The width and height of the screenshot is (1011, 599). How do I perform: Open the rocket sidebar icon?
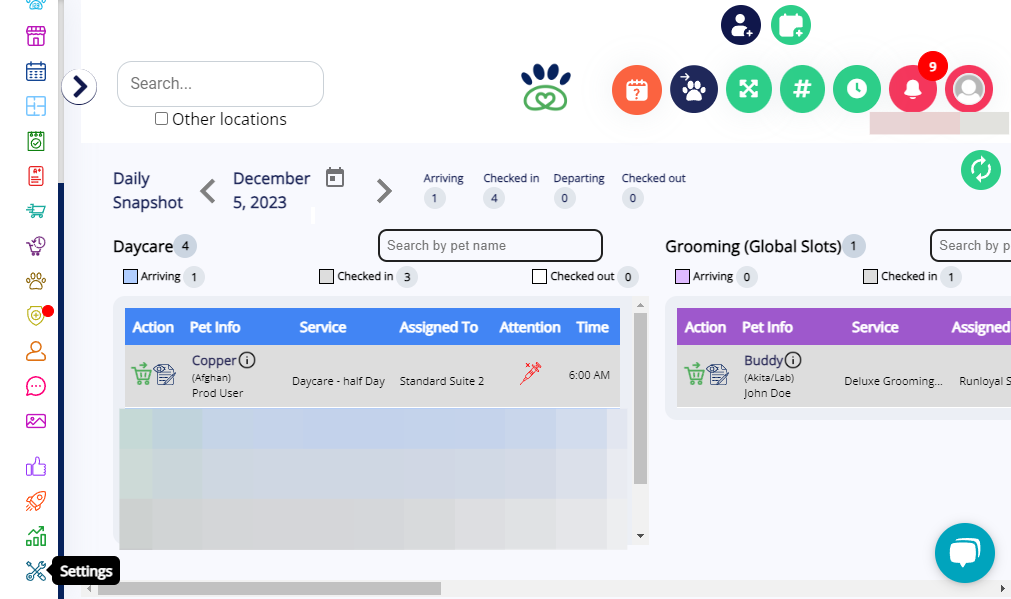[36, 501]
